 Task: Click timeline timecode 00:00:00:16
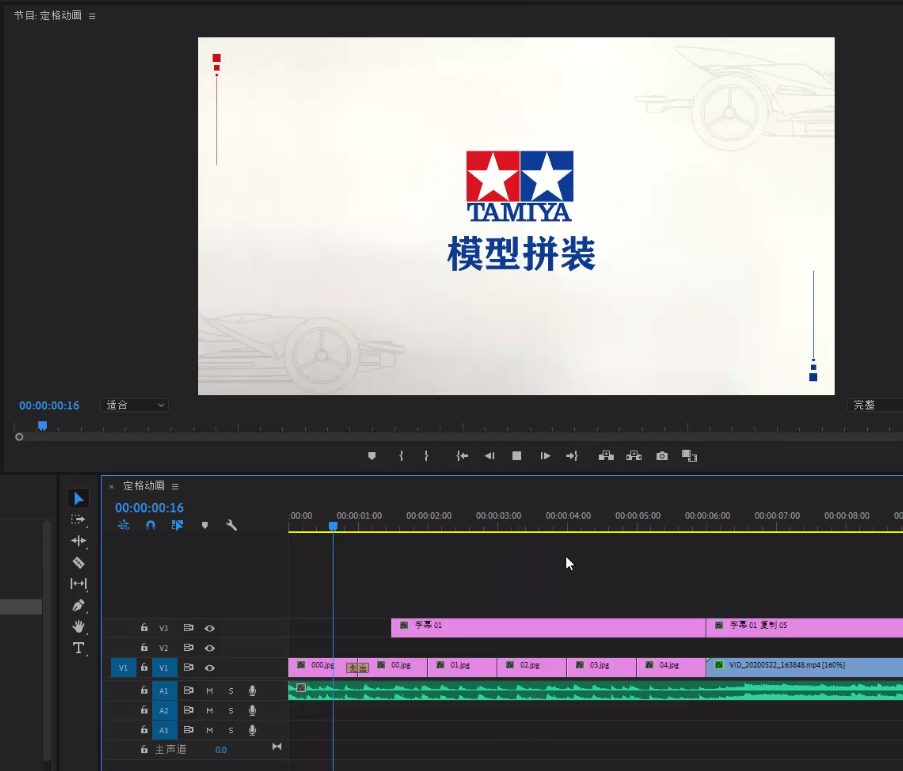(149, 508)
